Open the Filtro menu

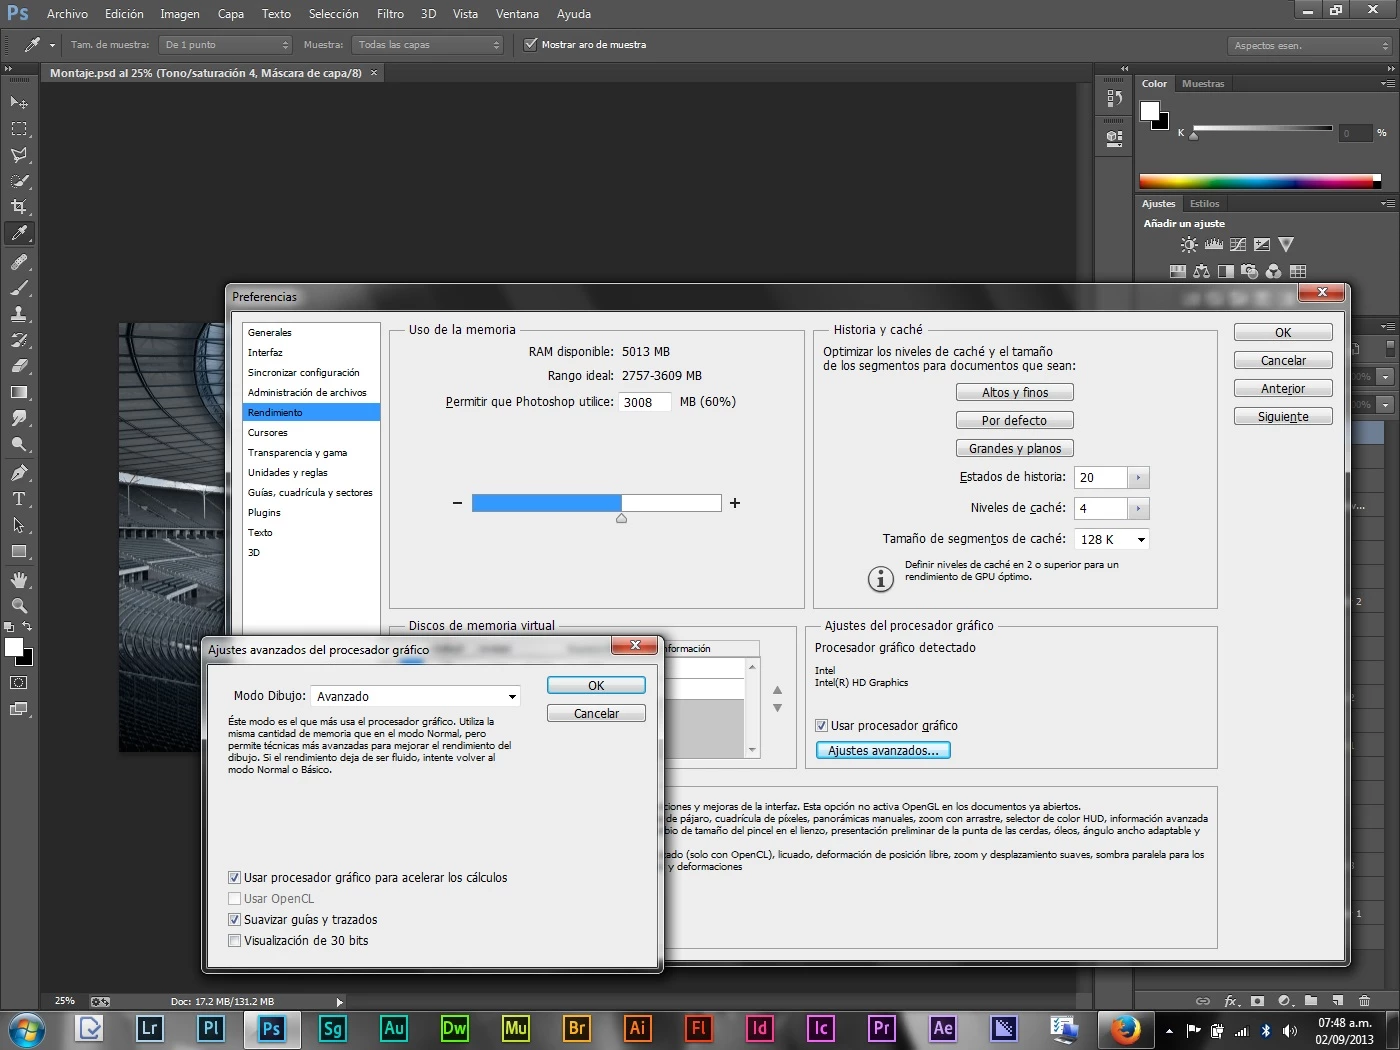(x=390, y=14)
